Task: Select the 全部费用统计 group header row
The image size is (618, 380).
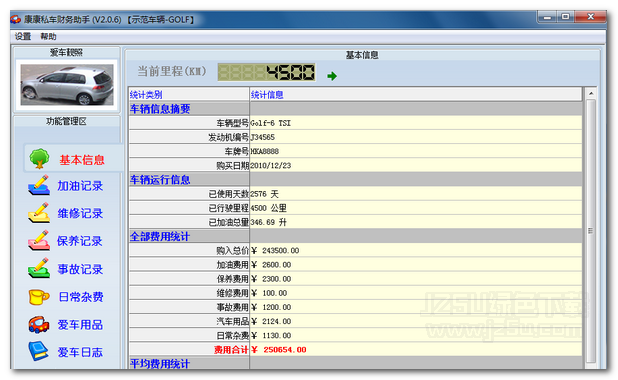Action: (356, 237)
